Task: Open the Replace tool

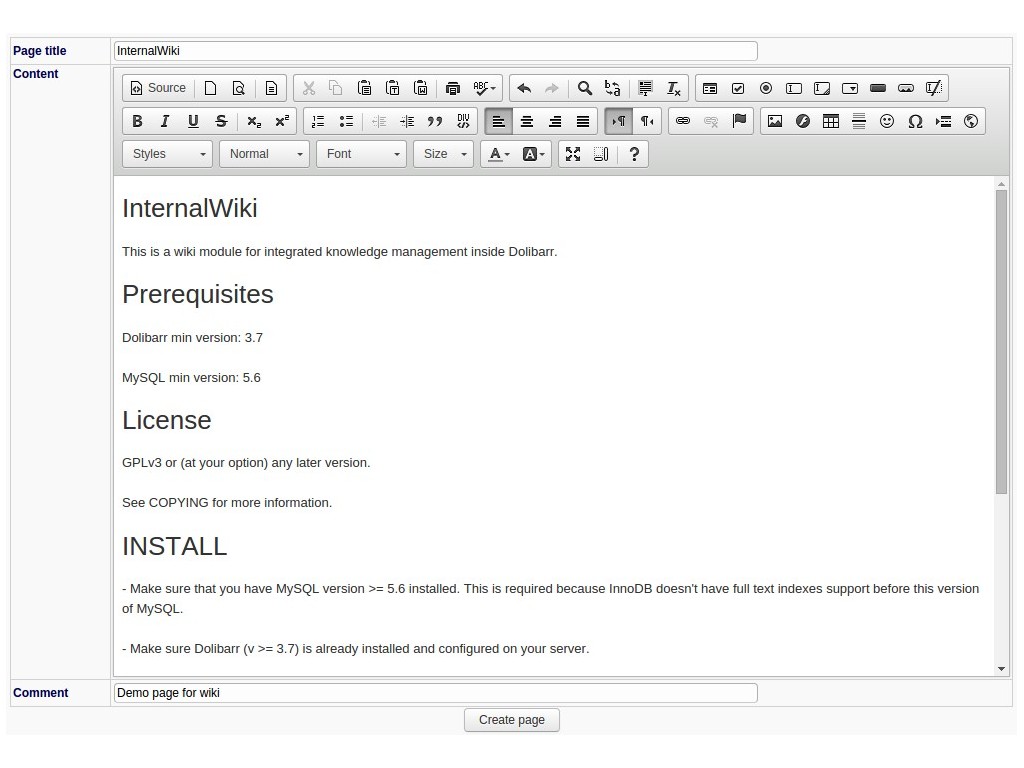Action: coord(613,88)
